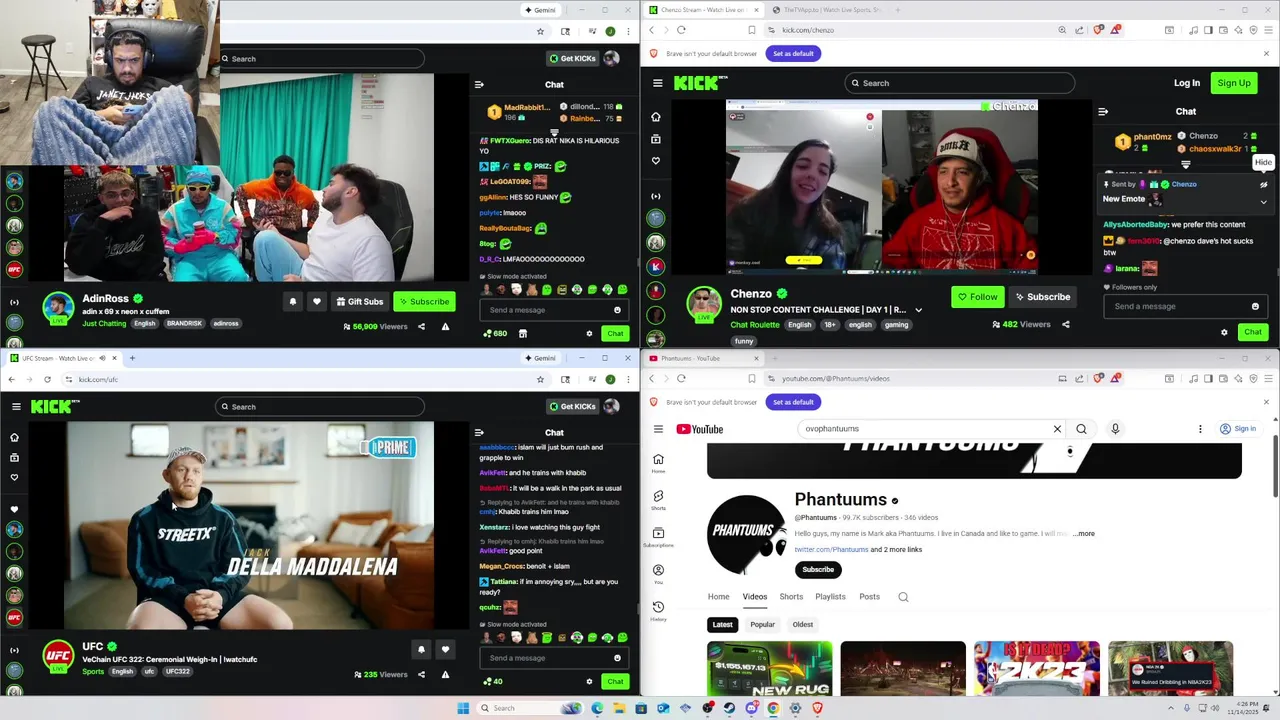Click notification bell on UFC channel
Image resolution: width=1280 pixels, height=720 pixels.
421,649
